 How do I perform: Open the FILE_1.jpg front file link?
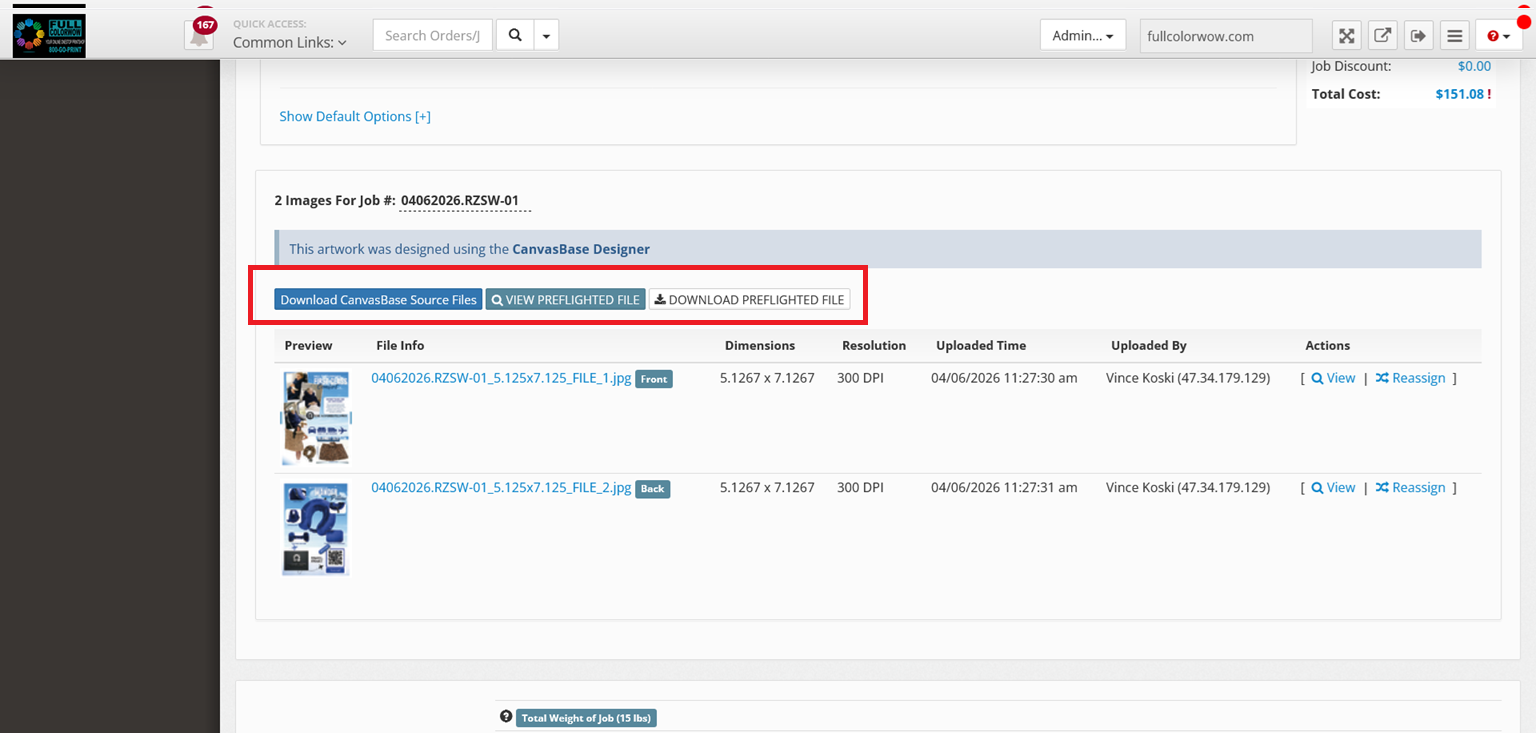(501, 378)
